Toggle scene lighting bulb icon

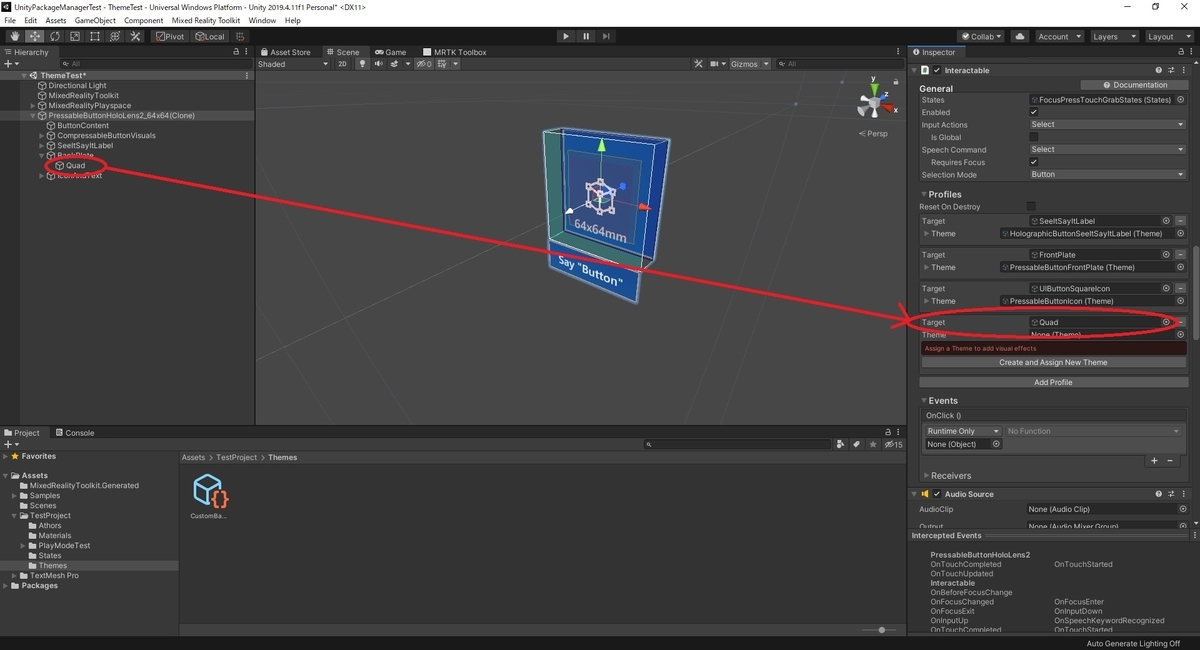coord(363,64)
